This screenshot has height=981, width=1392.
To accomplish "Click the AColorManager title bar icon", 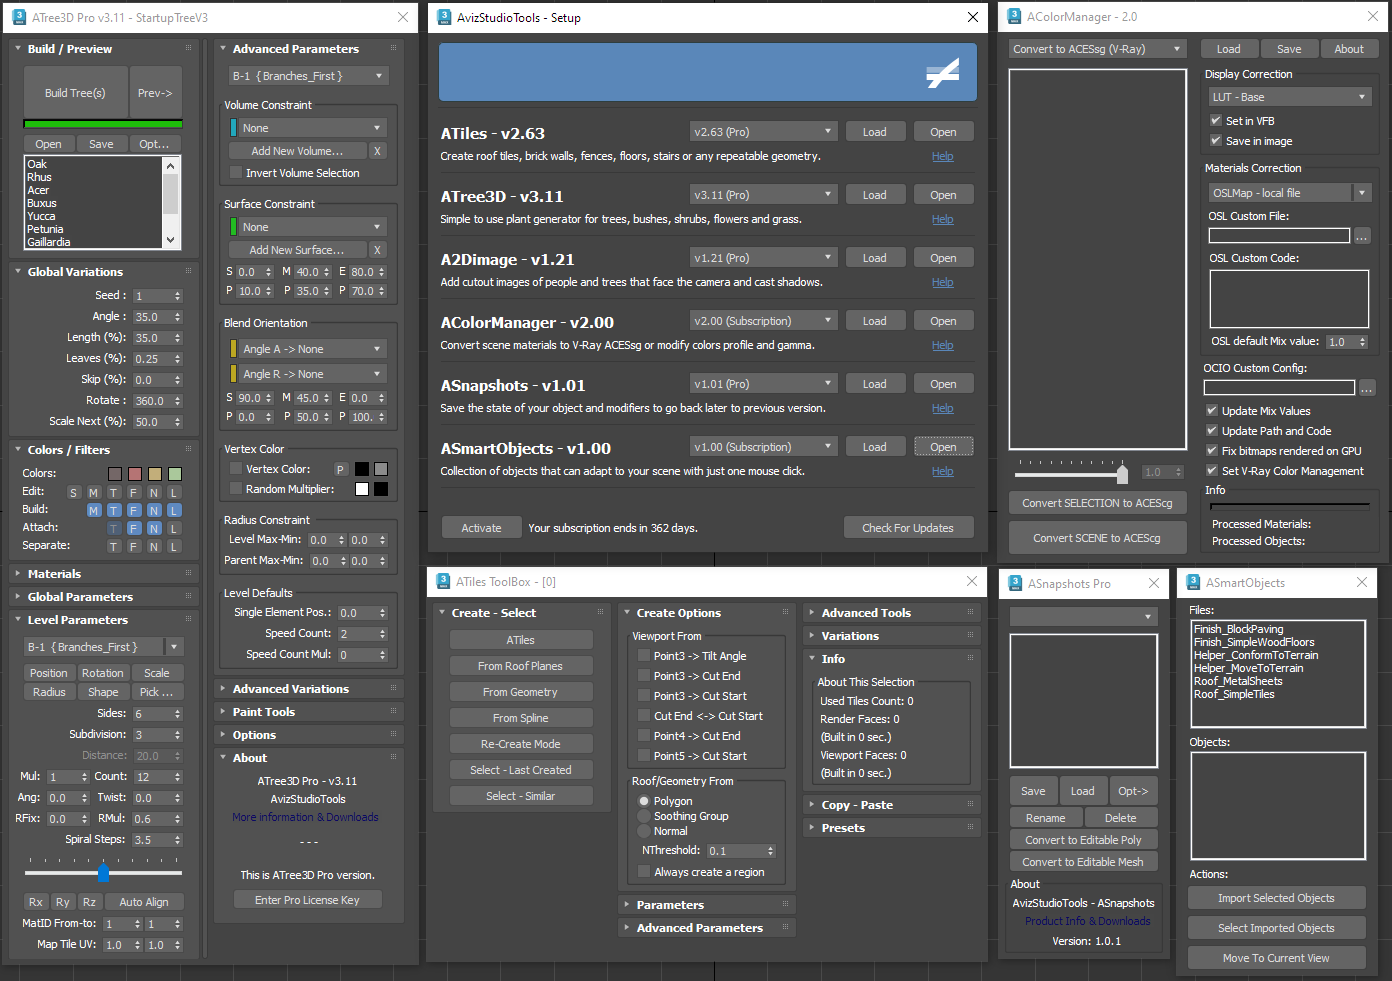I will [x=1014, y=16].
